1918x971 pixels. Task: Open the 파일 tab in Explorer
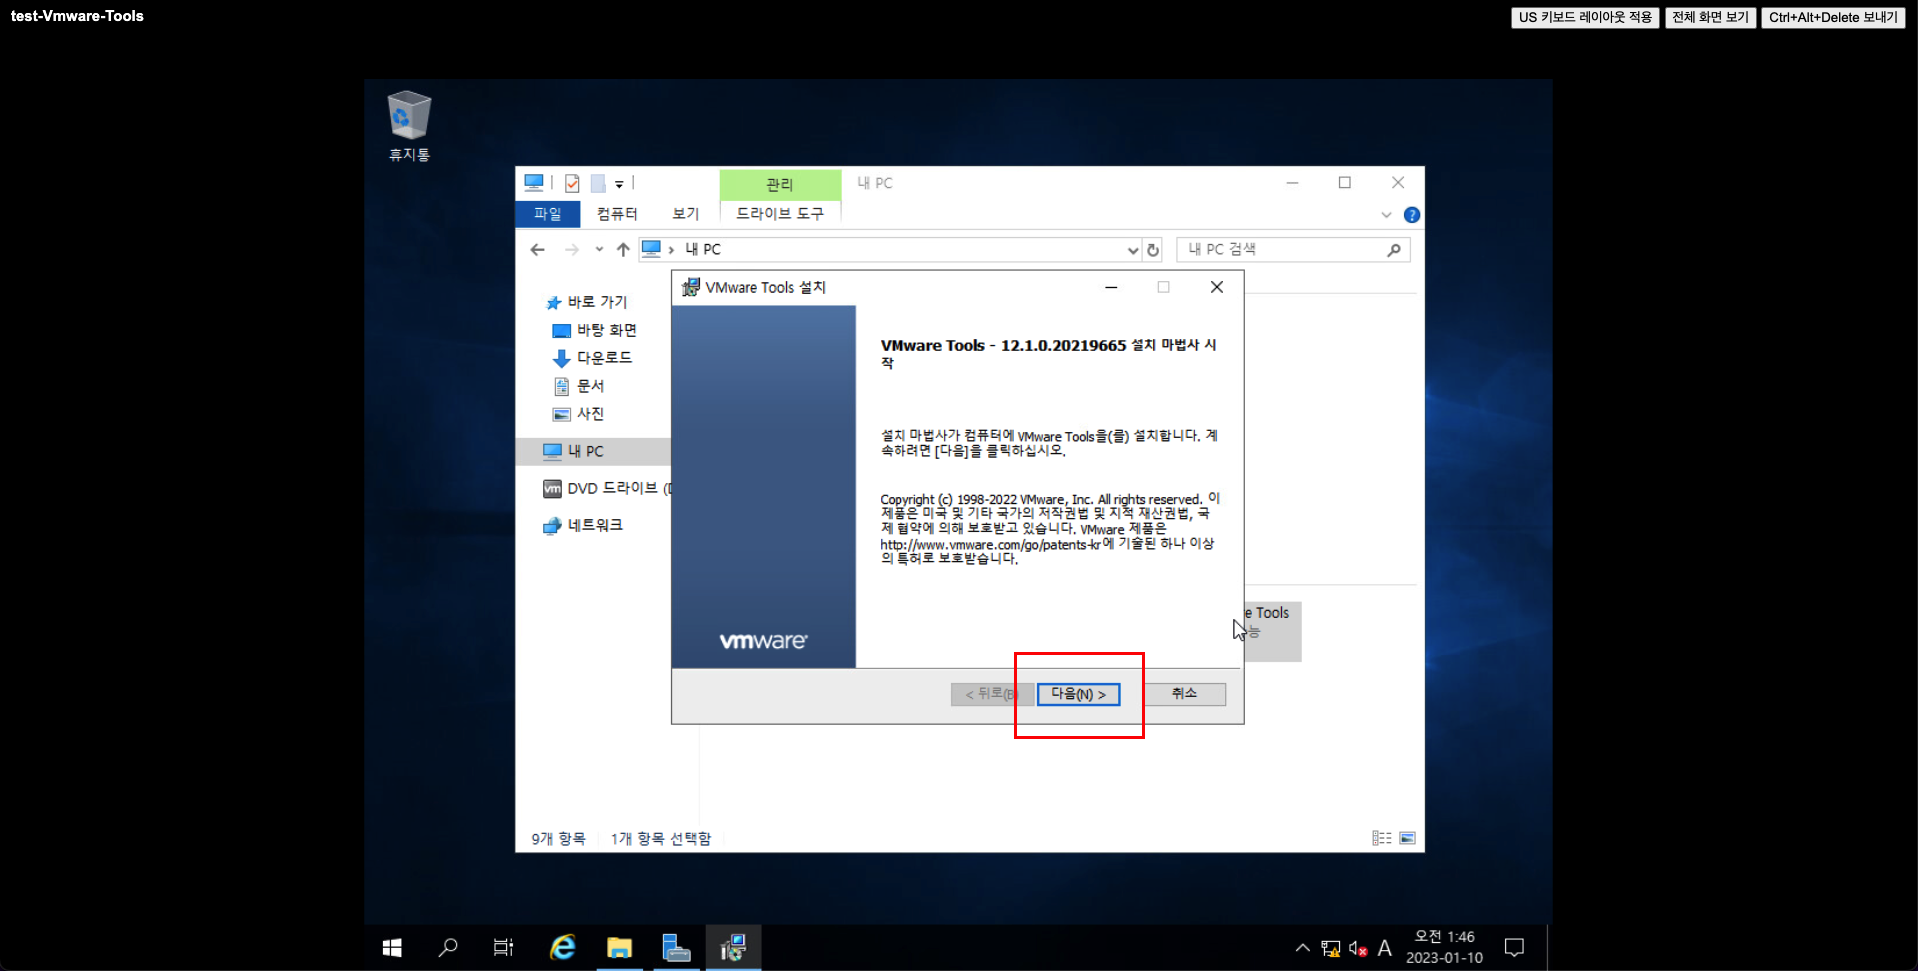(547, 214)
